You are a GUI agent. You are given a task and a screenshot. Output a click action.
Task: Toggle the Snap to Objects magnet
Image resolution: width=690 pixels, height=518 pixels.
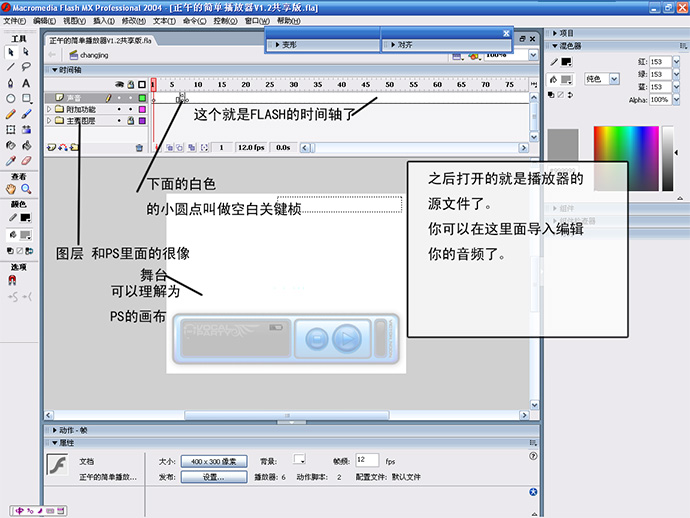pyautogui.click(x=12, y=280)
